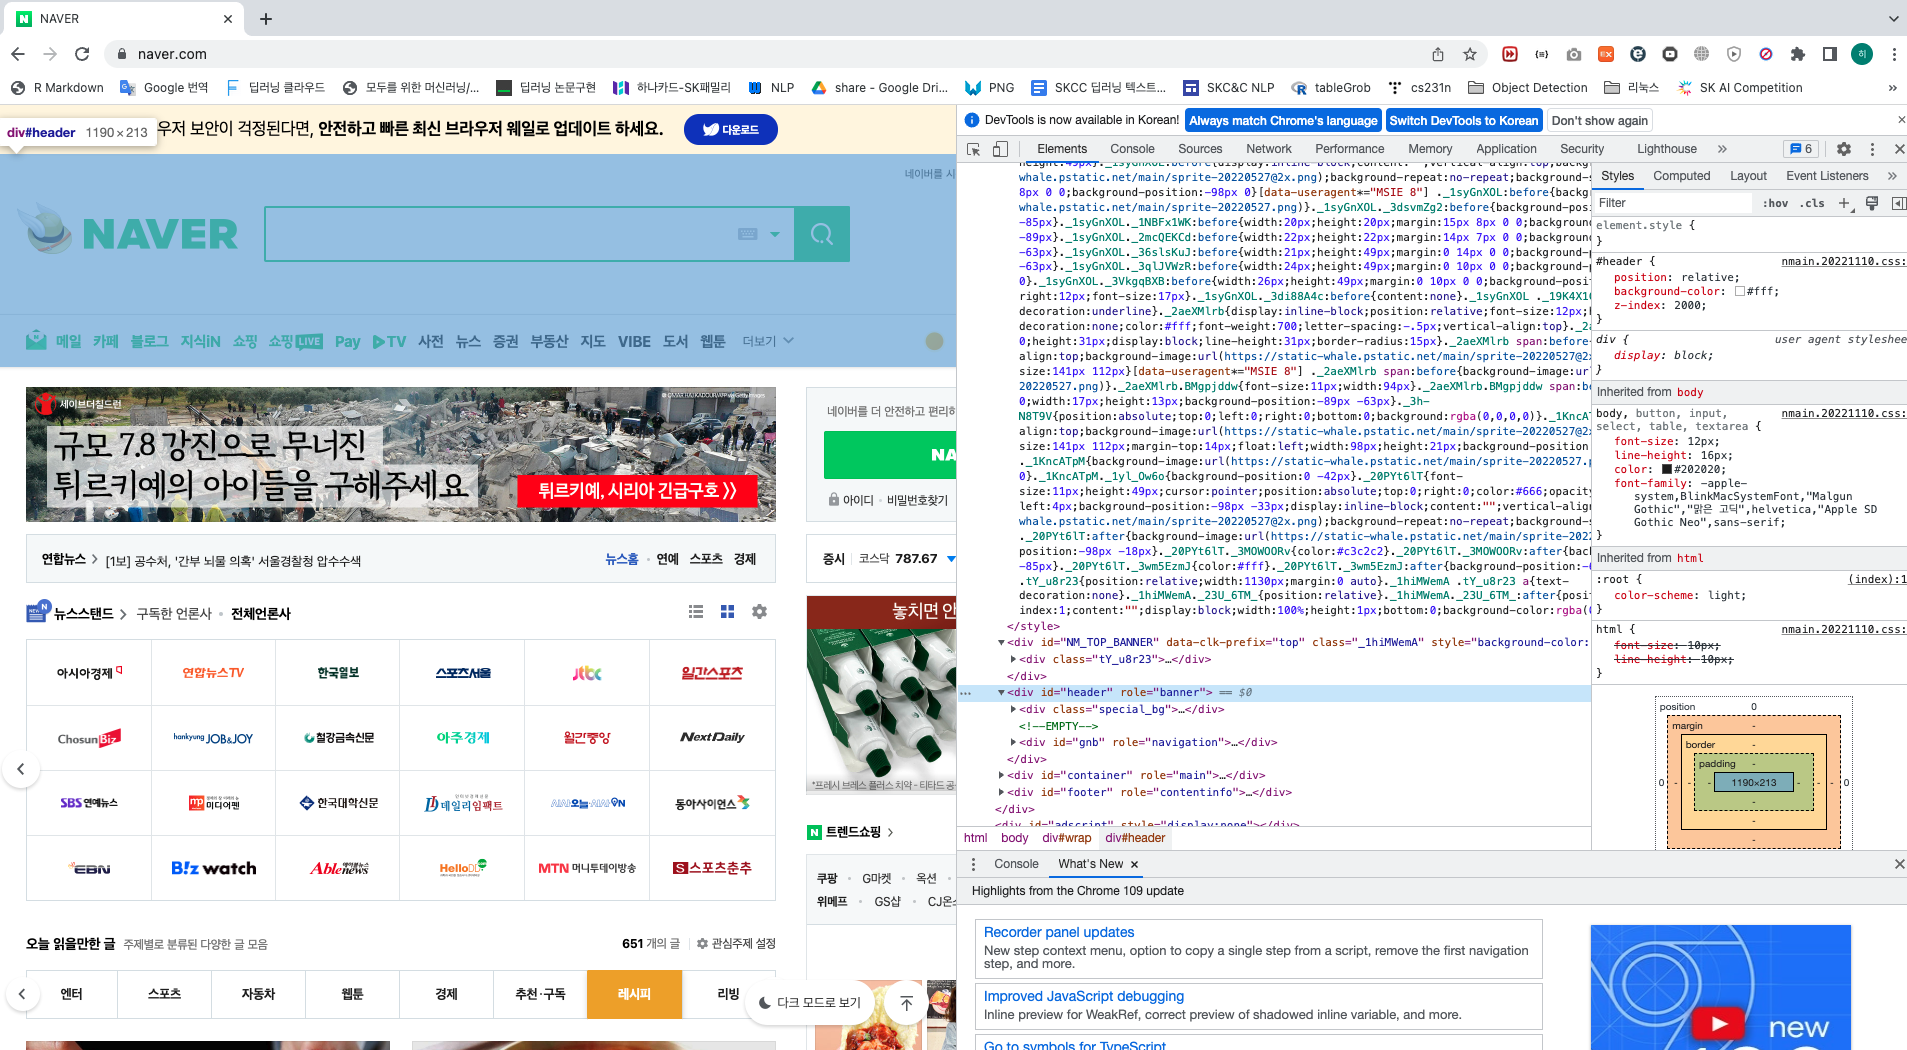Open the Recorder panel updates link
The height and width of the screenshot is (1050, 1907).
[x=1058, y=932]
